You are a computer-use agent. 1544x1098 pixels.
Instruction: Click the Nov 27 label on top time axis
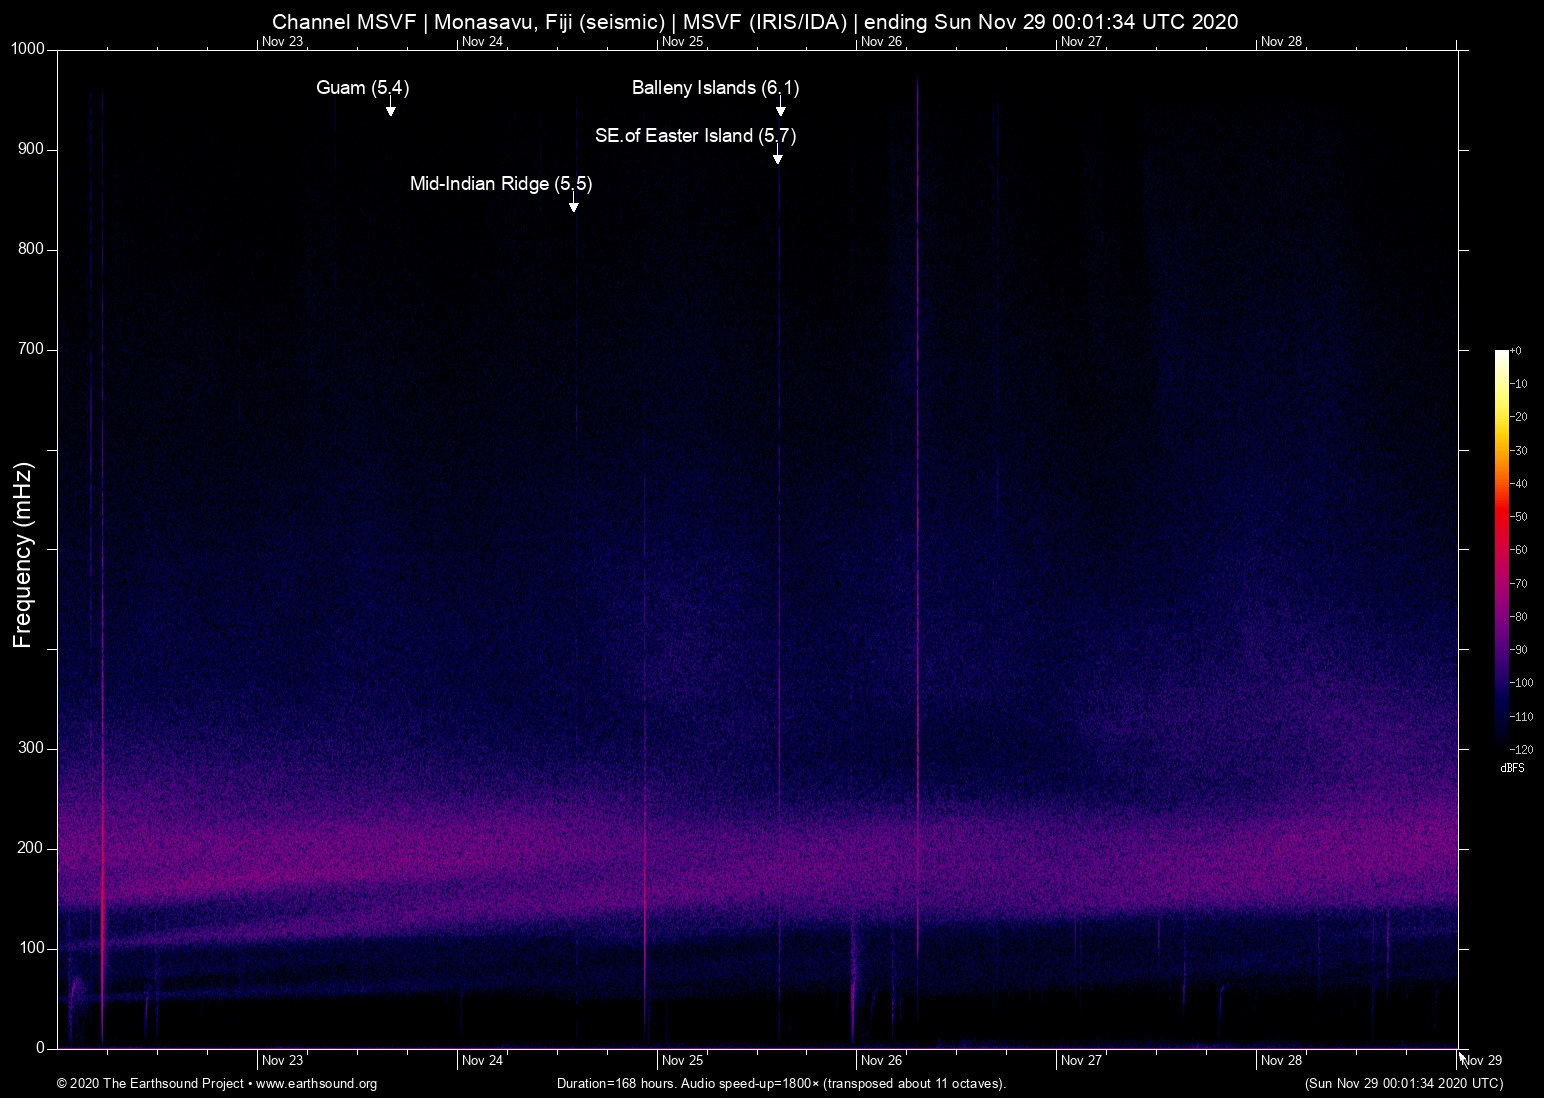pos(1081,42)
